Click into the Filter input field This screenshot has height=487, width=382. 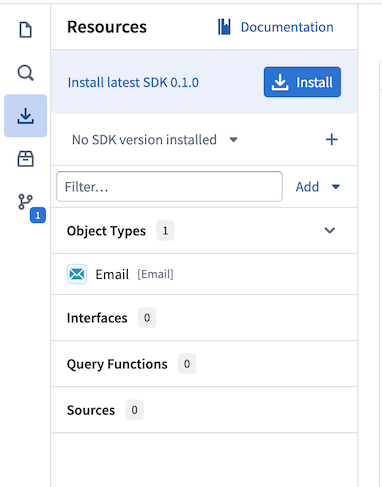click(x=169, y=187)
